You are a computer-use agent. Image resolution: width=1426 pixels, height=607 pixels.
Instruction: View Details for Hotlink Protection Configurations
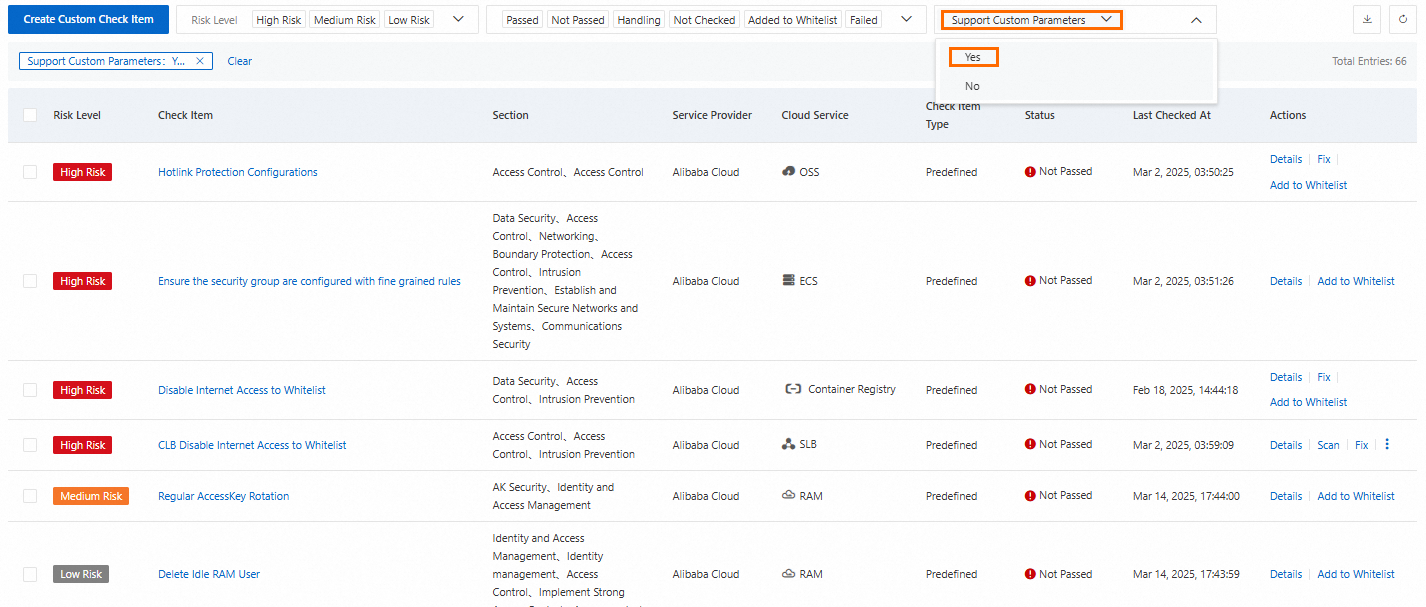(x=1286, y=159)
